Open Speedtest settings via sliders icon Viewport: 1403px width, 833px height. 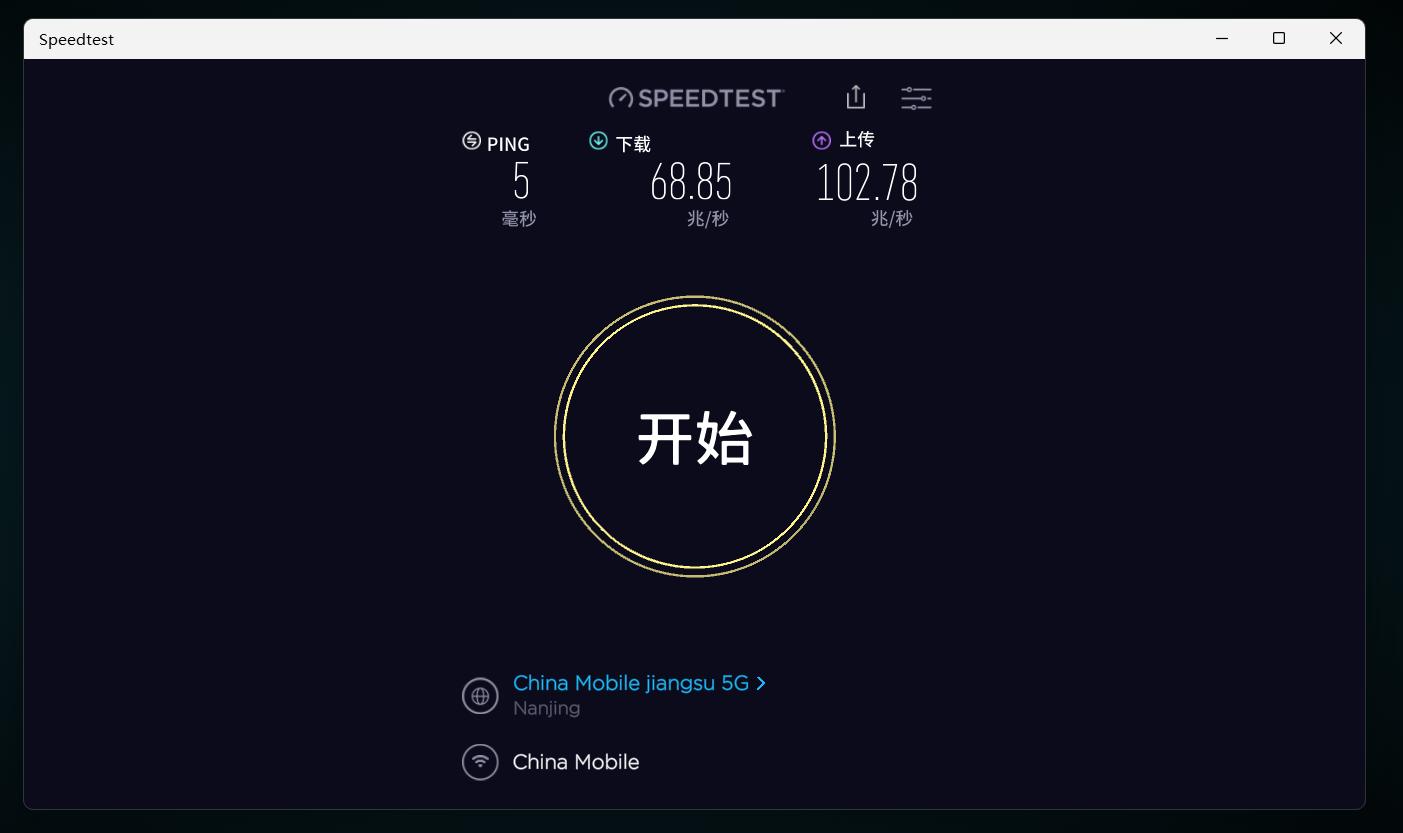pyautogui.click(x=916, y=97)
